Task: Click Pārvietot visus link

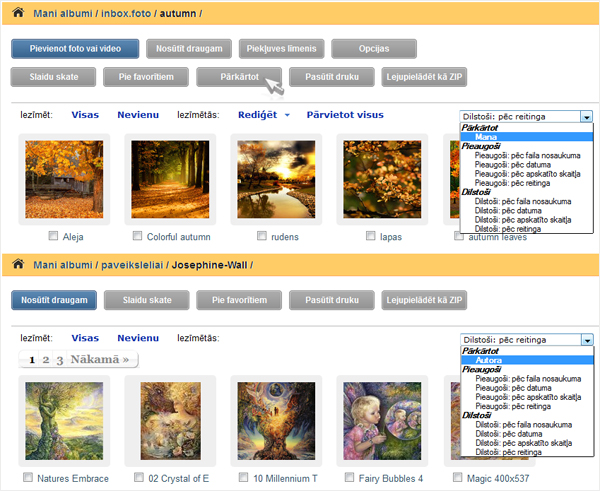Action: (345, 115)
